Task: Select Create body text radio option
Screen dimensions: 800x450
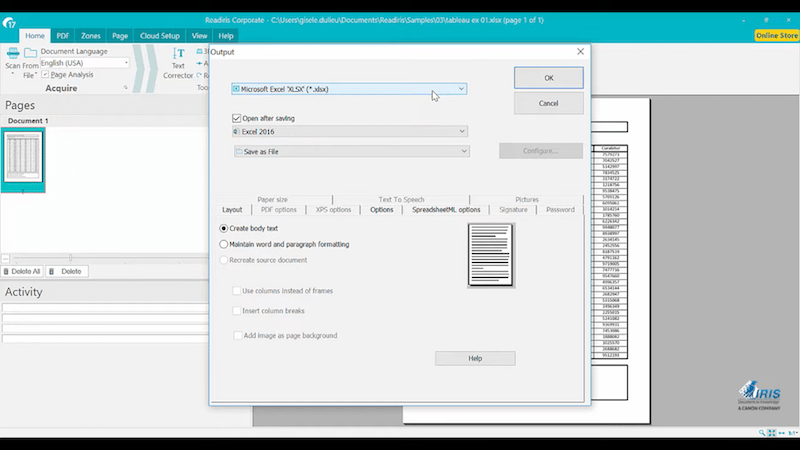Action: click(x=223, y=228)
